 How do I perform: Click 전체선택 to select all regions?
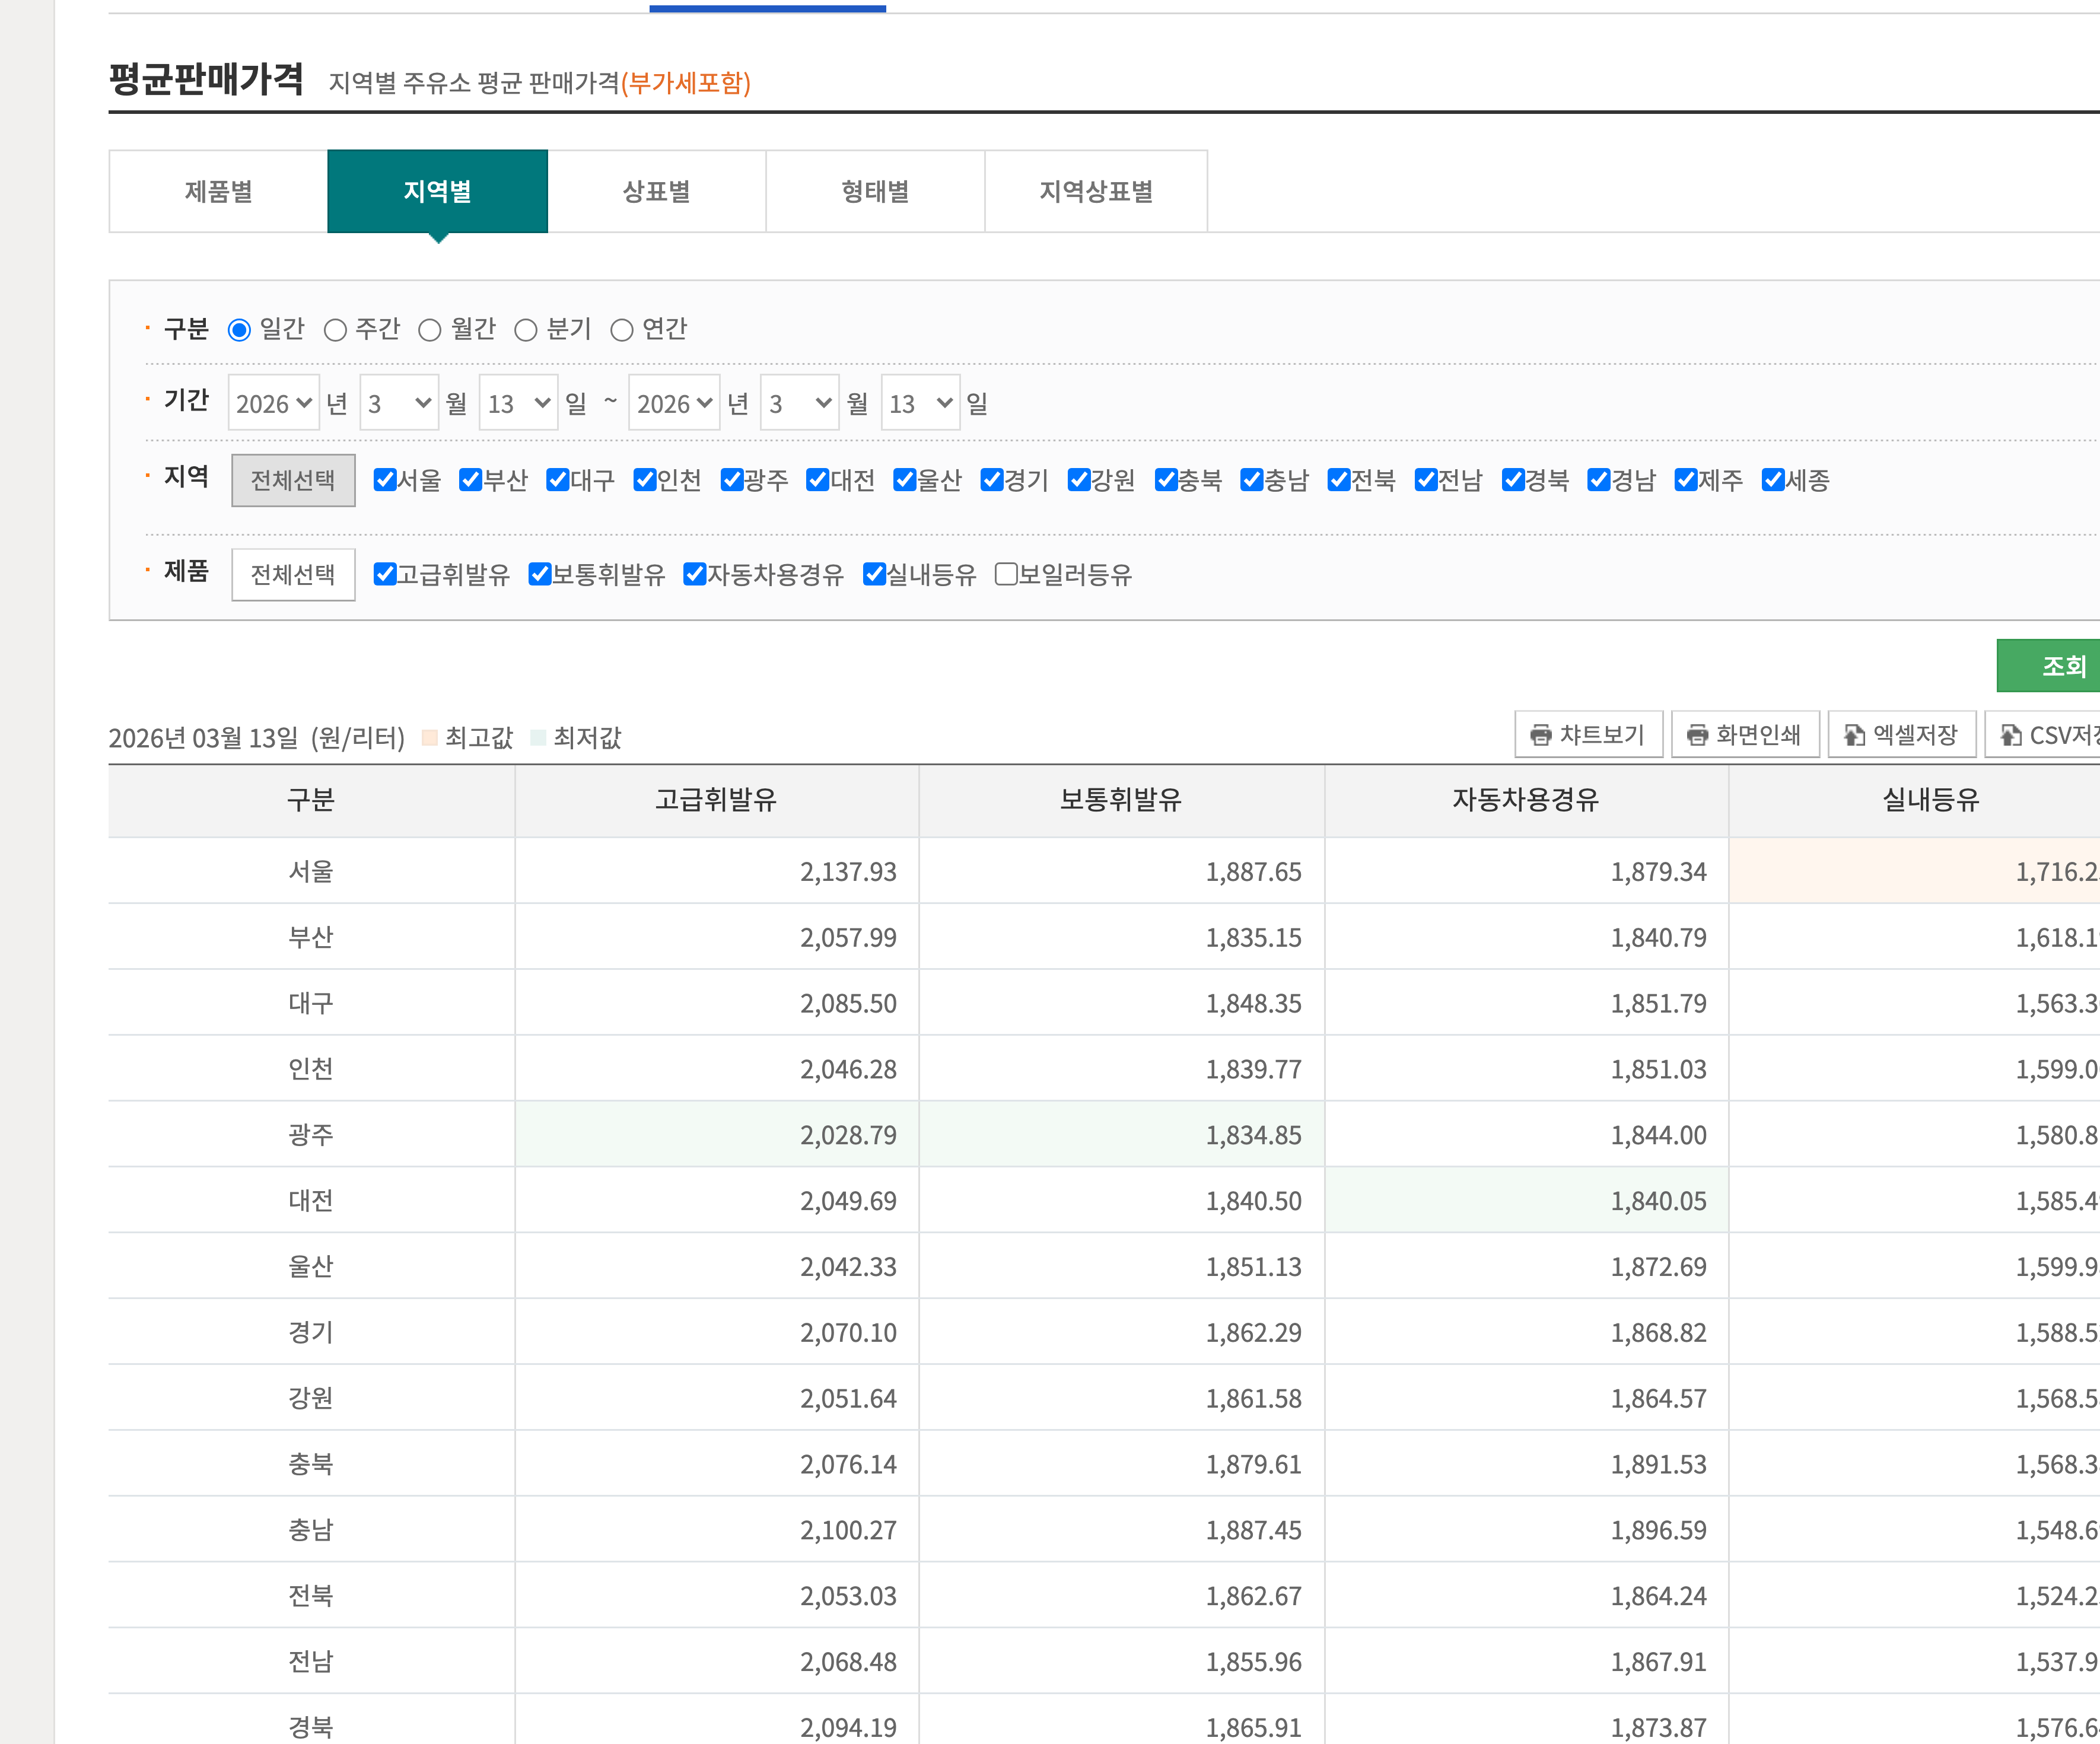pyautogui.click(x=292, y=480)
